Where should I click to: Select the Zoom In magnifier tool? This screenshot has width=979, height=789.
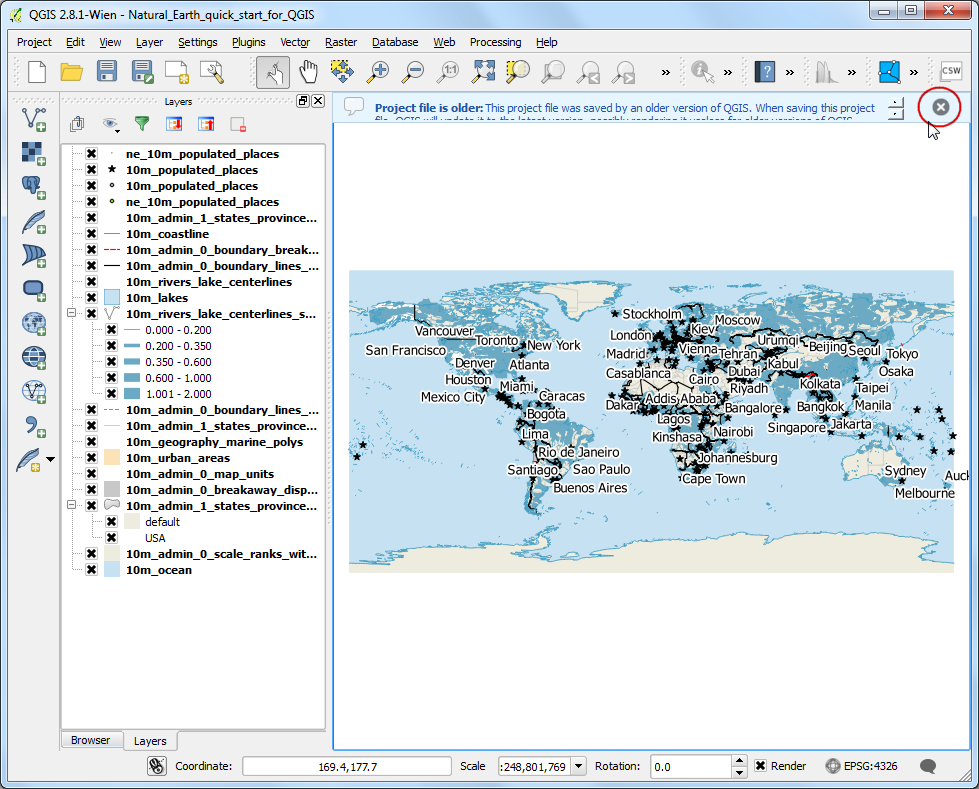click(377, 72)
